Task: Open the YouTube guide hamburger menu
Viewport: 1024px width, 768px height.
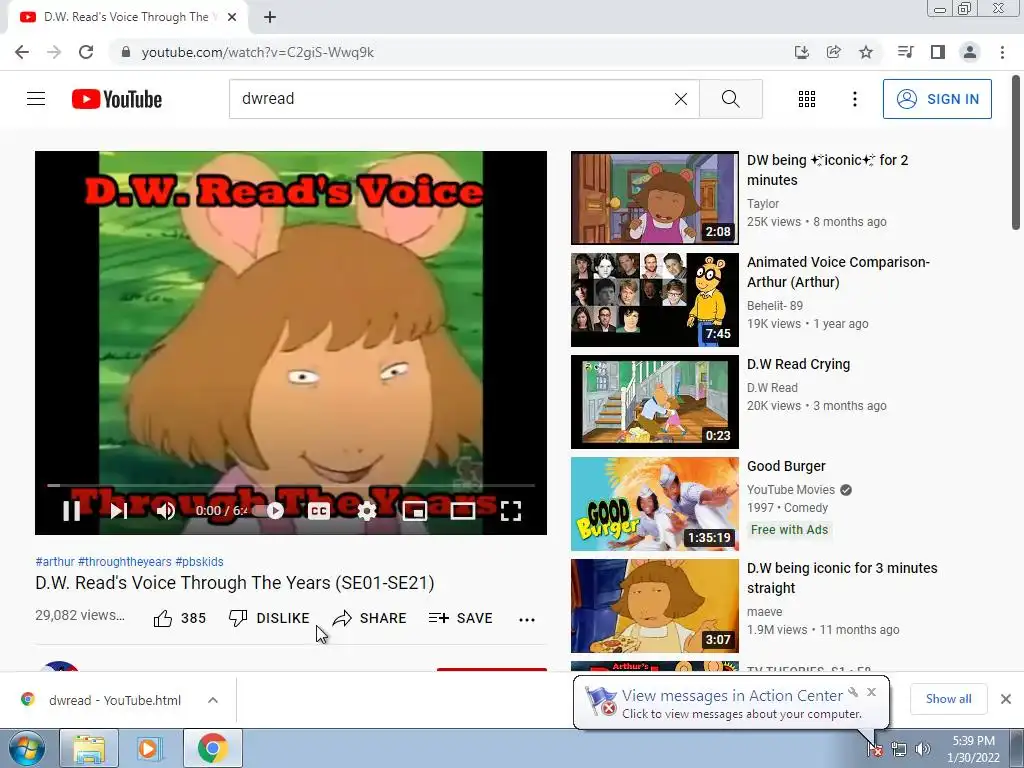Action: 36,99
